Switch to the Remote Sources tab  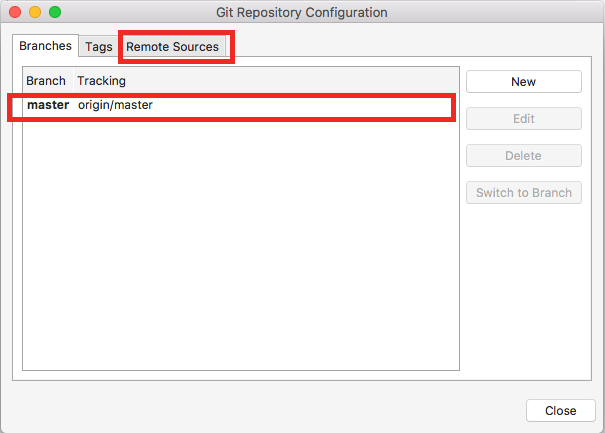(172, 47)
